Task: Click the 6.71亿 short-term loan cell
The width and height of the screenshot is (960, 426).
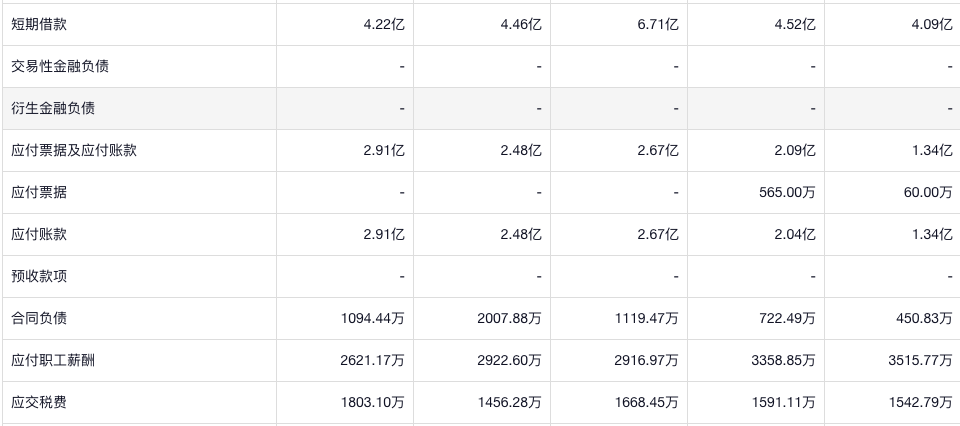Action: (x=657, y=25)
